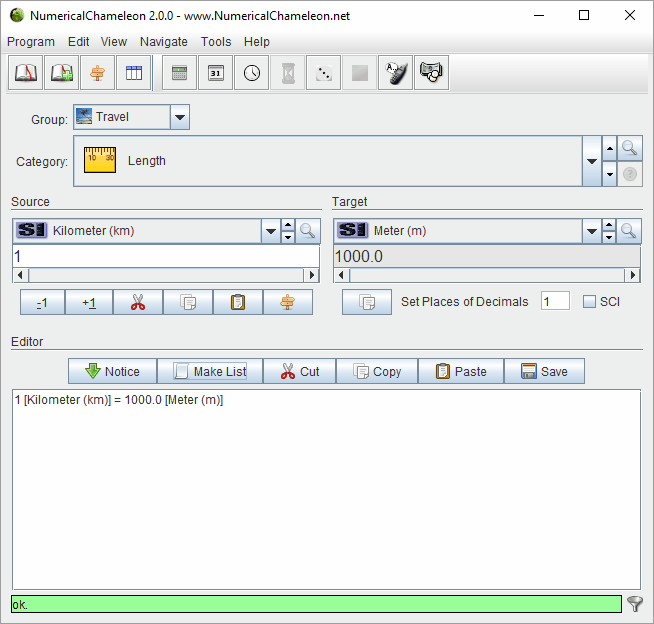This screenshot has height=624, width=654.
Task: Click the mobile phone toolbar icon
Action: click(395, 73)
